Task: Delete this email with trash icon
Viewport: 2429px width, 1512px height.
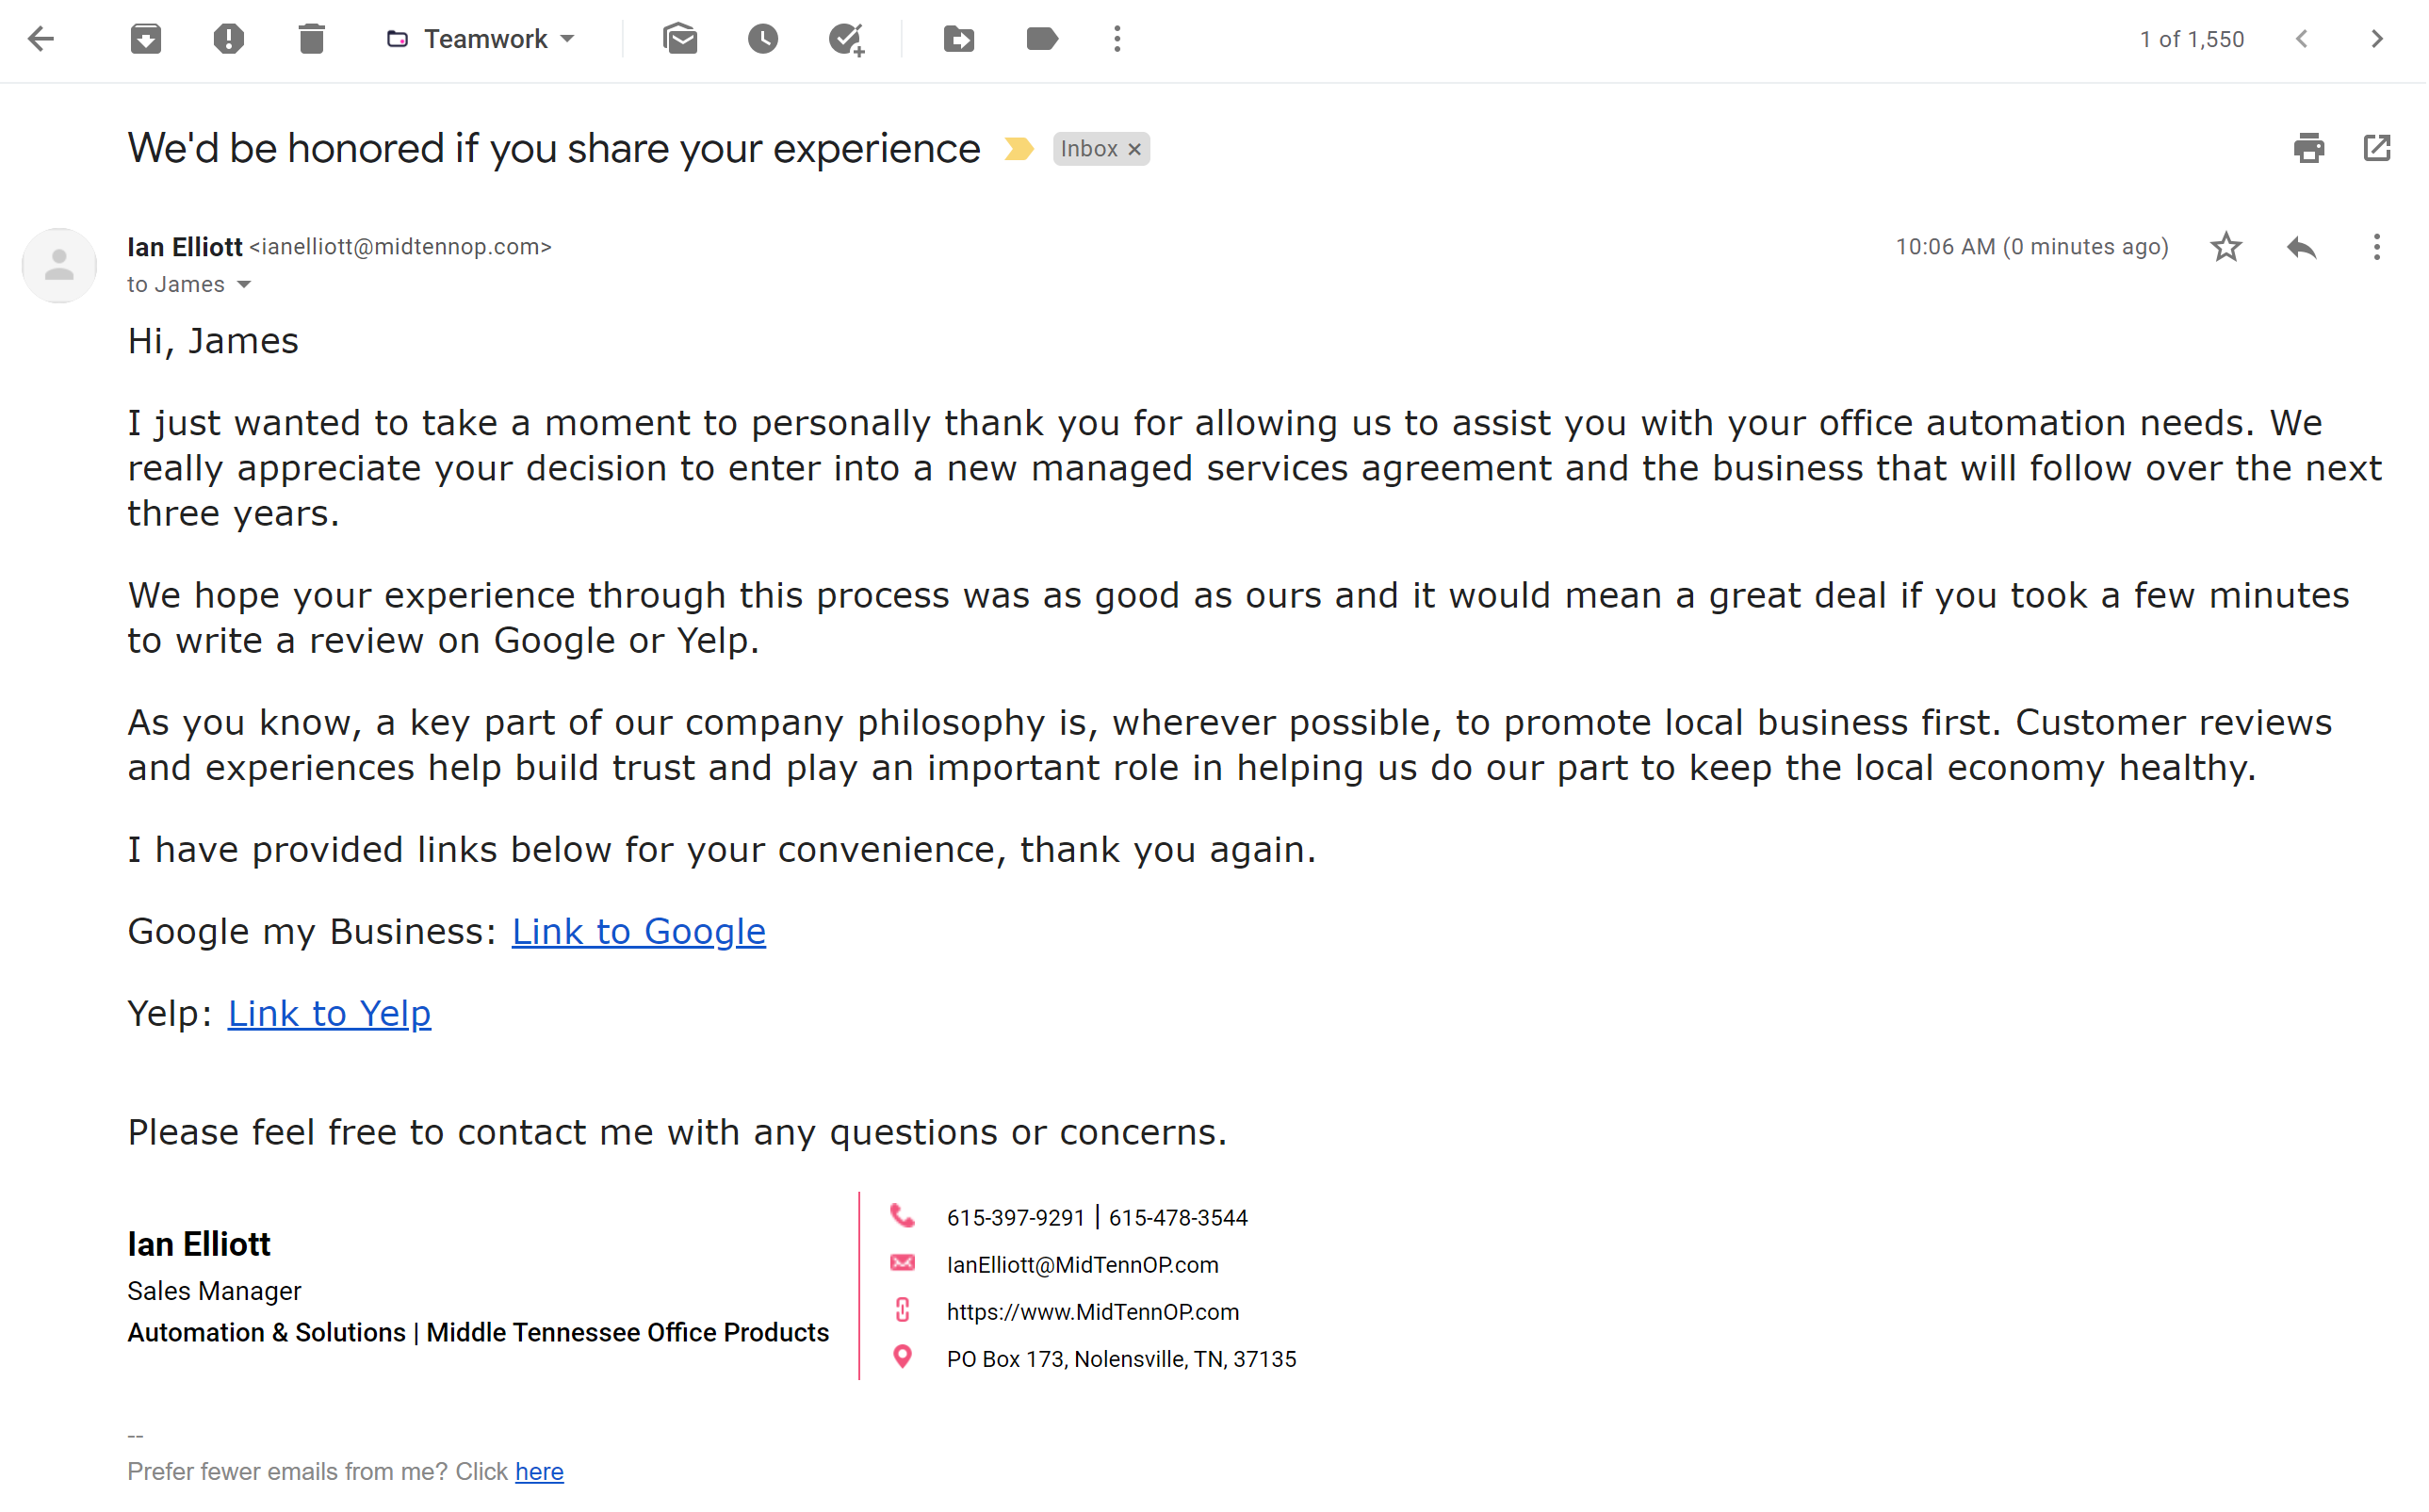Action: coord(312,39)
